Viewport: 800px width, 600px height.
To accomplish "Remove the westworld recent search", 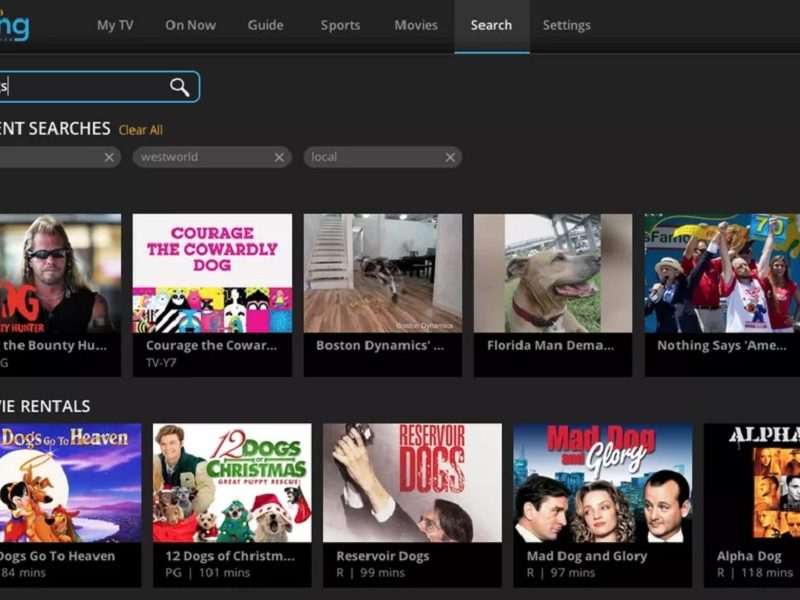I will [279, 157].
